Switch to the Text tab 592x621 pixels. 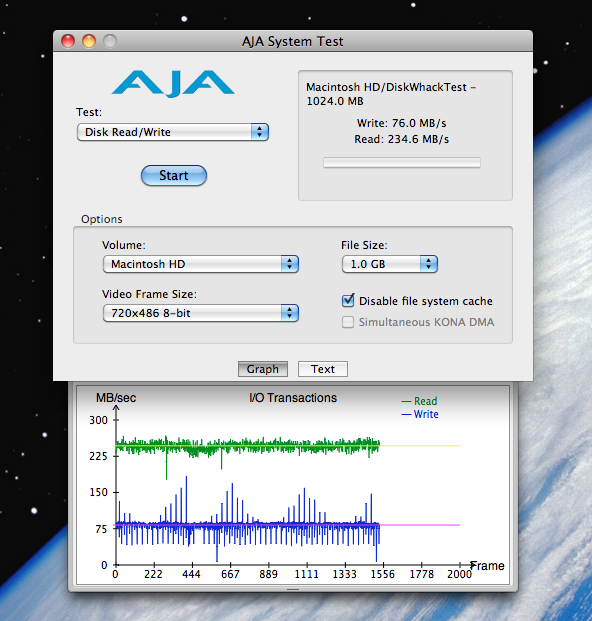pos(323,369)
